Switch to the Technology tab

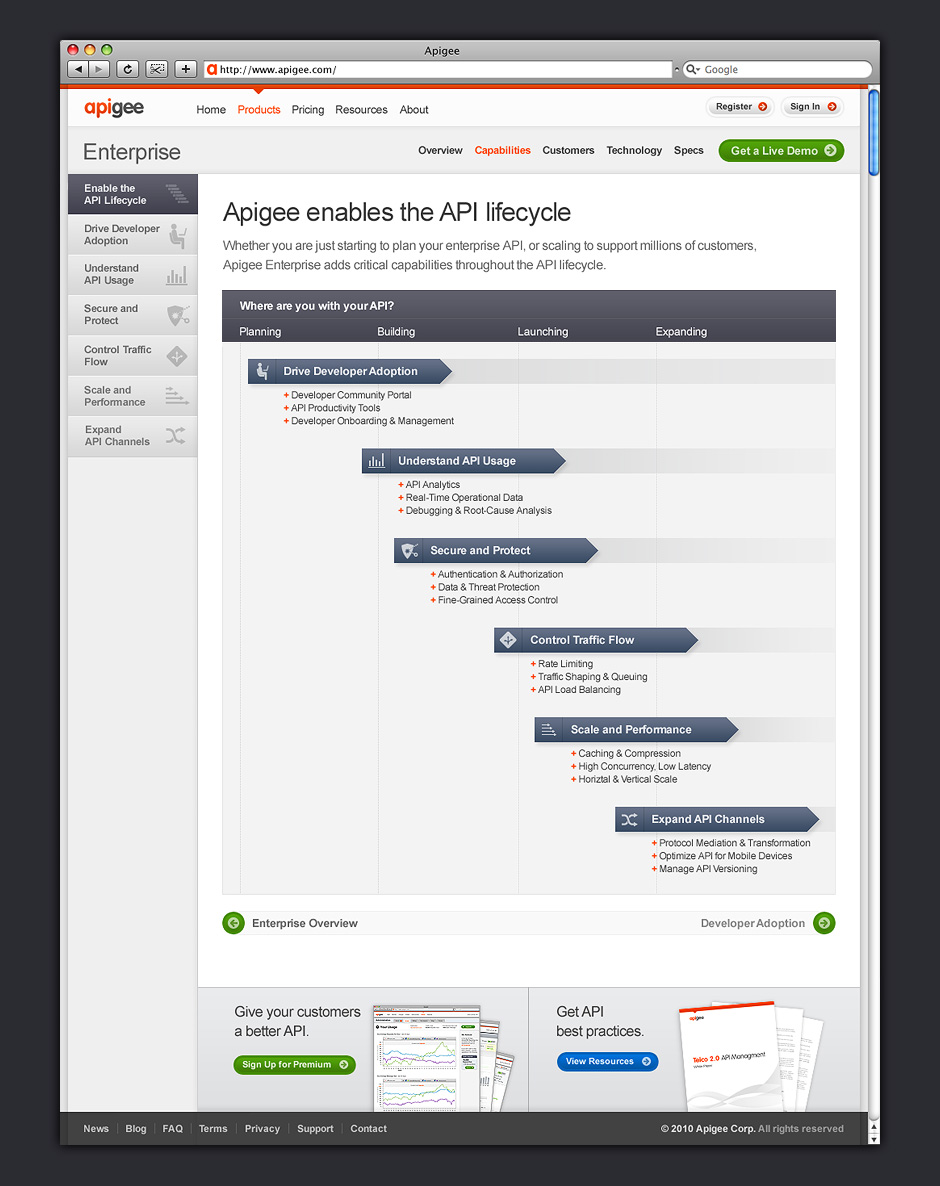coord(634,150)
